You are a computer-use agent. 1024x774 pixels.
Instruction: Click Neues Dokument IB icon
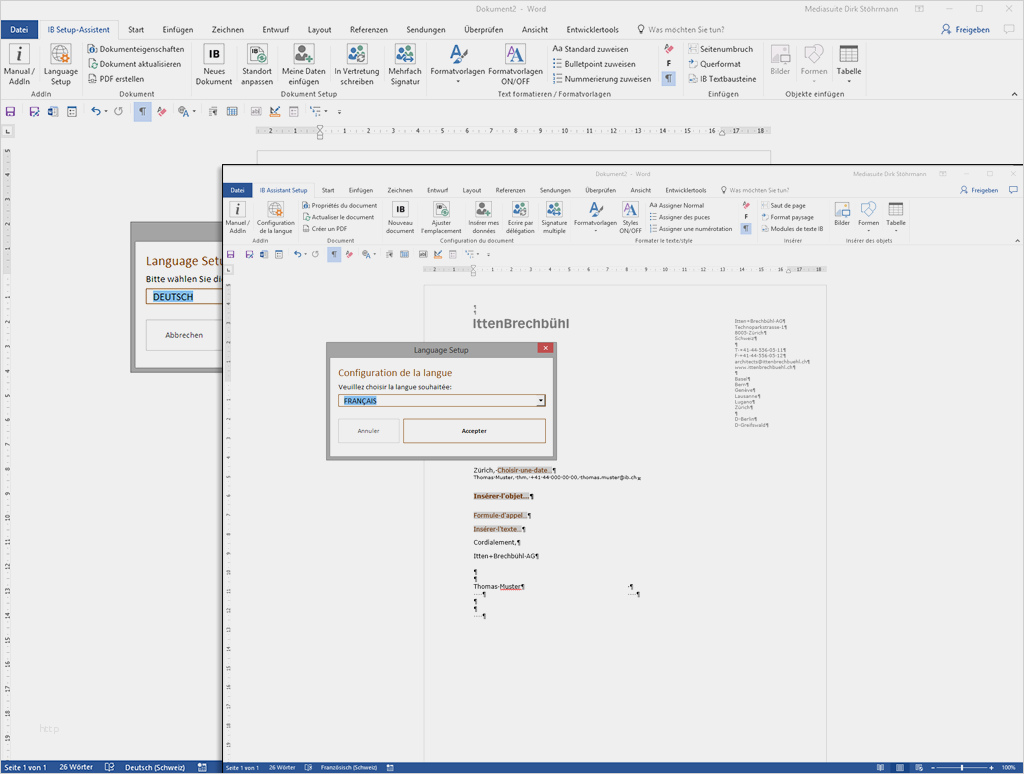214,56
